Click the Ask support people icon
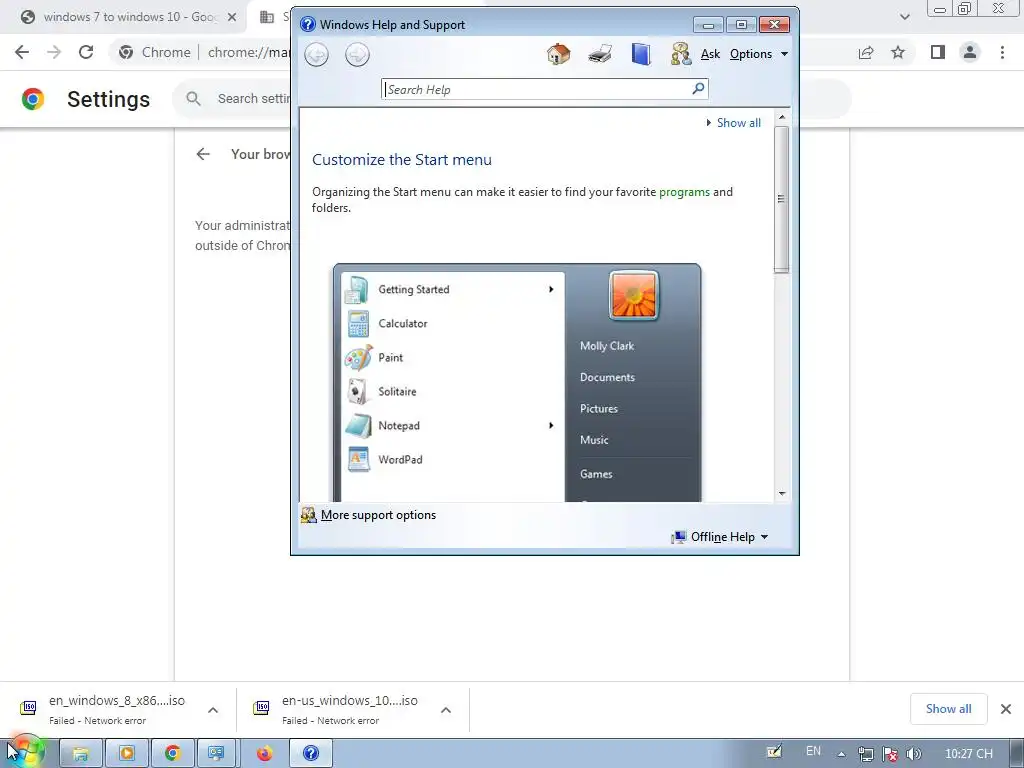Viewport: 1024px width, 768px height. click(x=680, y=54)
